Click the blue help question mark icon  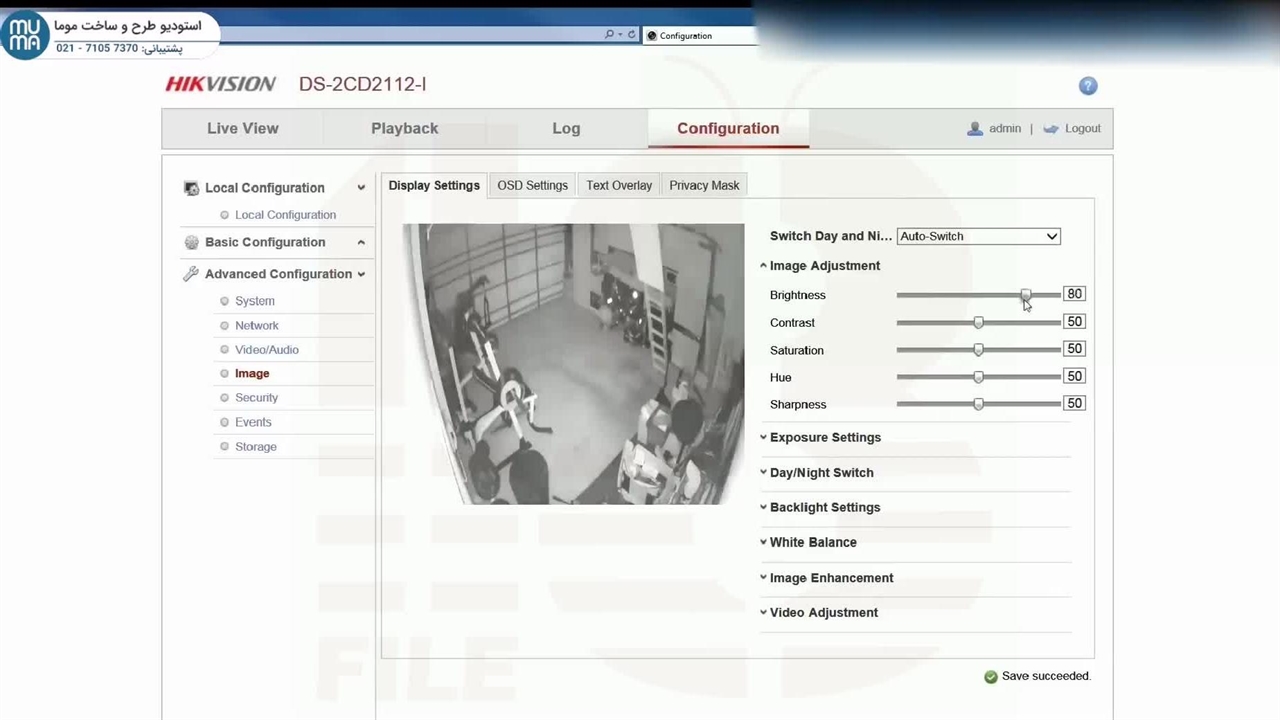tap(1088, 86)
